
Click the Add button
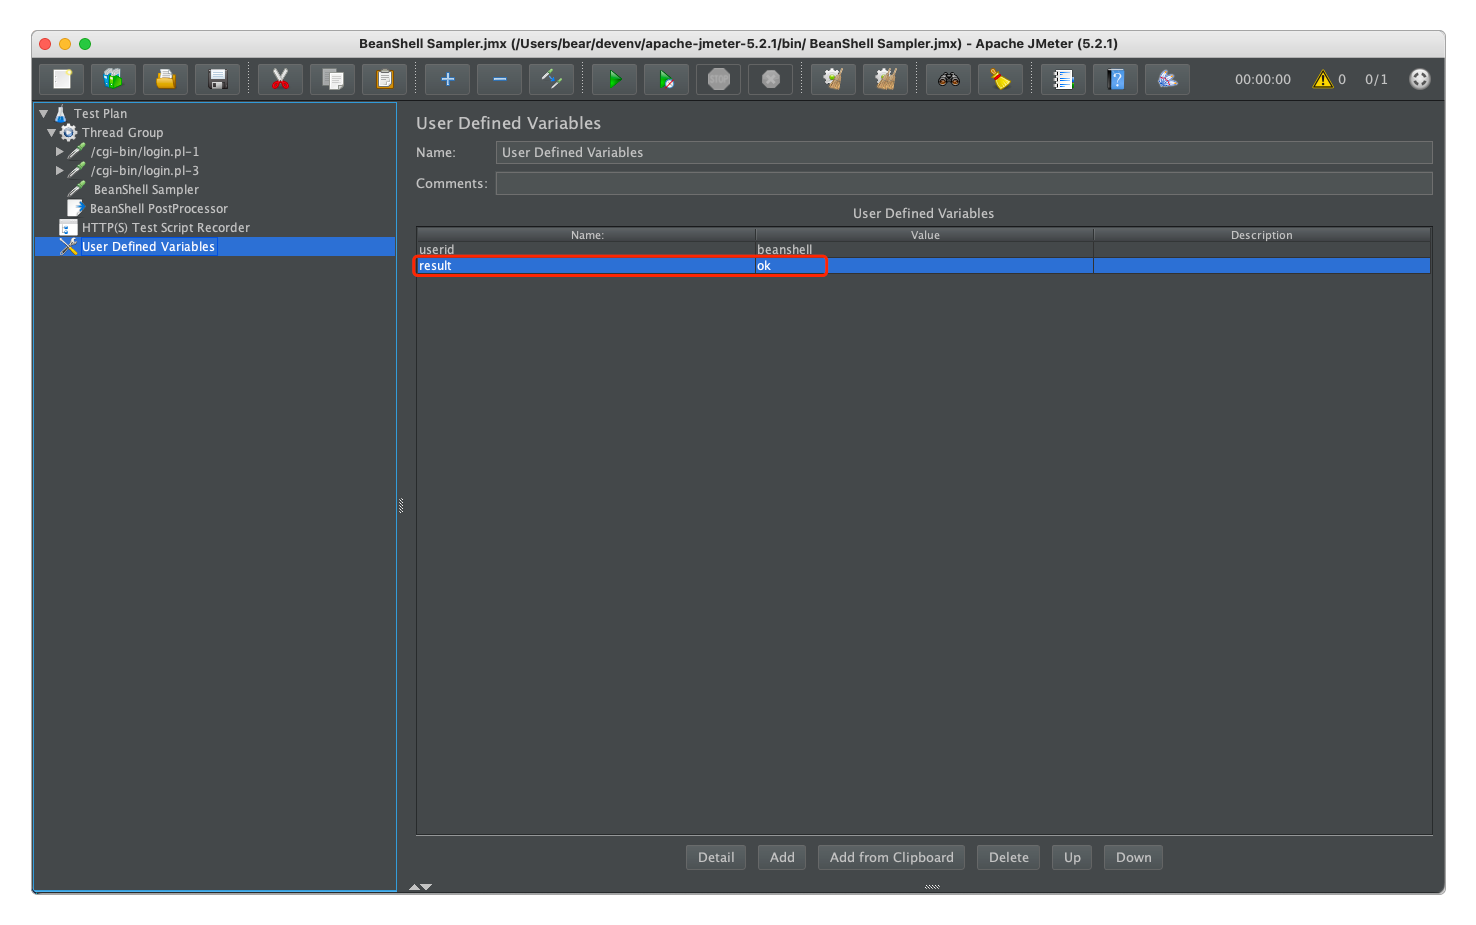(782, 857)
